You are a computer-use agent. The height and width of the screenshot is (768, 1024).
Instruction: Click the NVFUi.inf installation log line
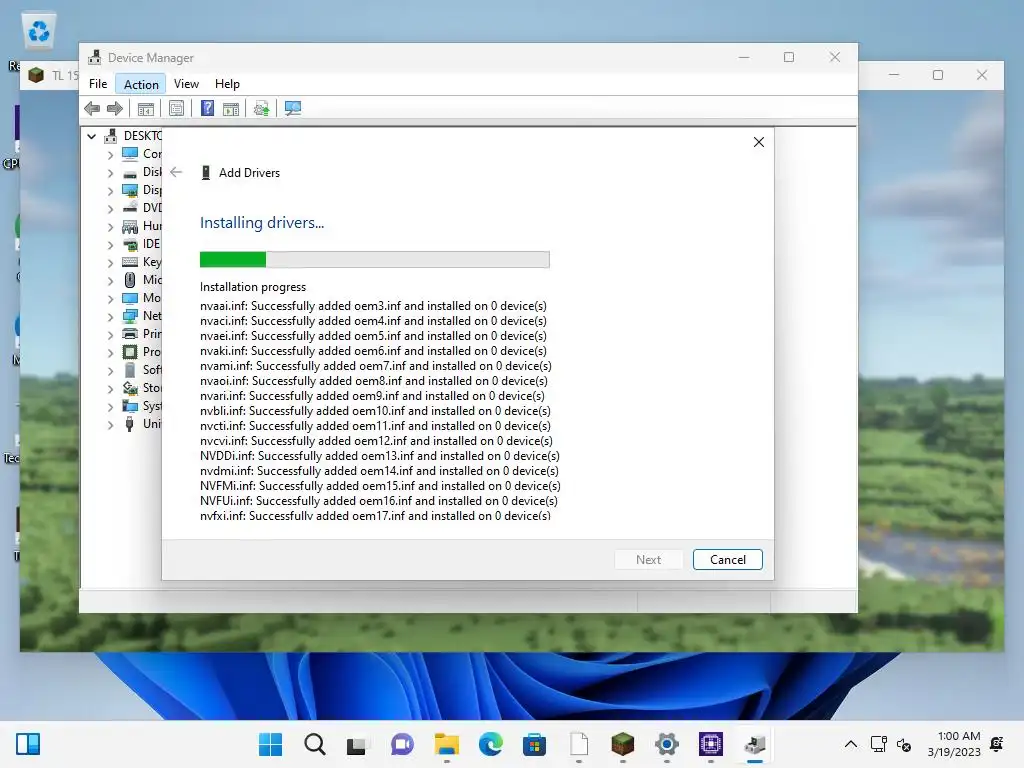[379, 501]
